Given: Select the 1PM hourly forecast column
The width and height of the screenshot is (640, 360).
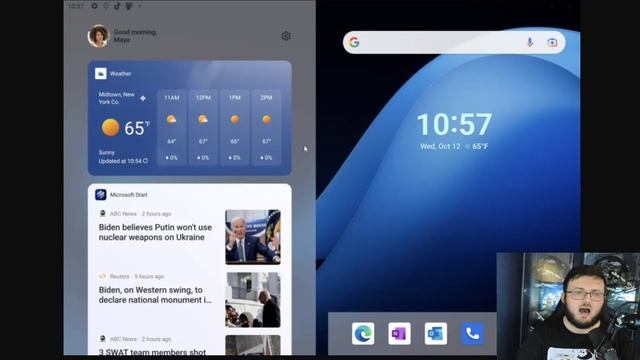Looking at the screenshot, I should [x=235, y=127].
